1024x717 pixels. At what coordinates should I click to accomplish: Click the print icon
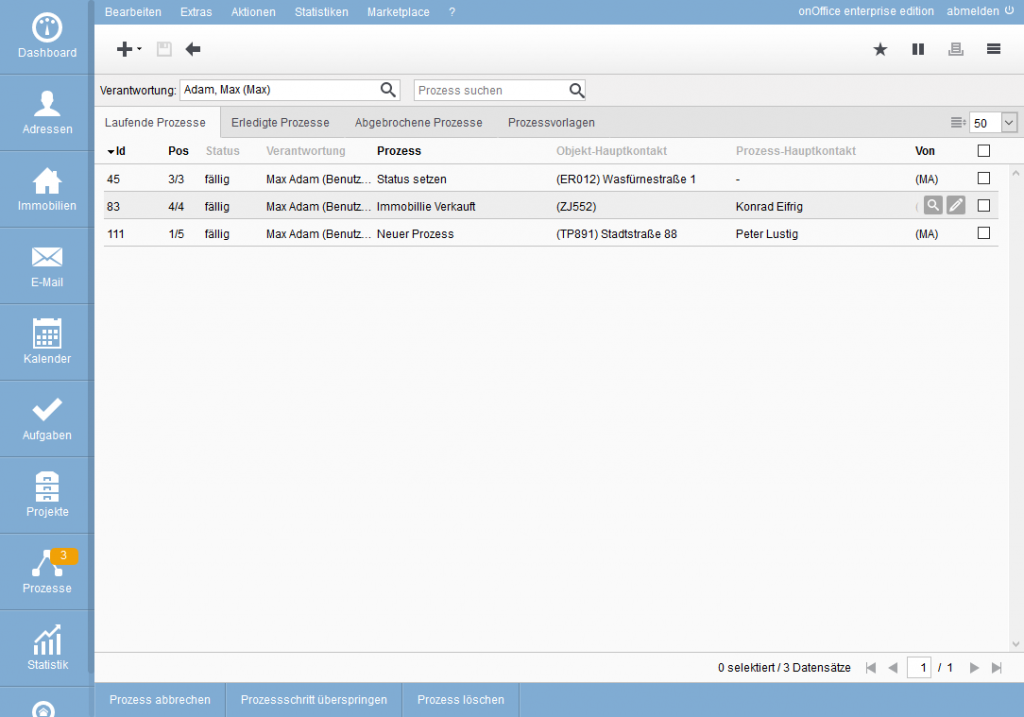[x=955, y=49]
